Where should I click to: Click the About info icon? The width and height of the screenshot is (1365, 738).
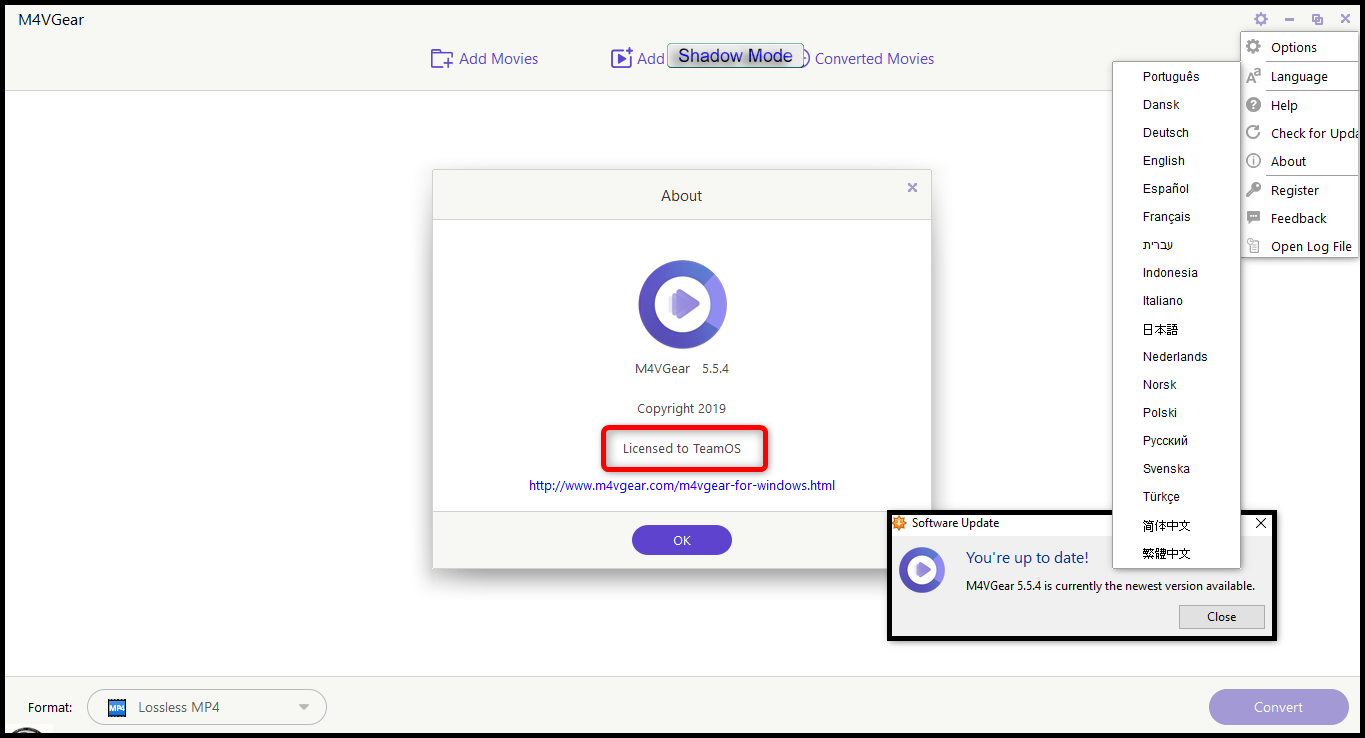point(1253,161)
